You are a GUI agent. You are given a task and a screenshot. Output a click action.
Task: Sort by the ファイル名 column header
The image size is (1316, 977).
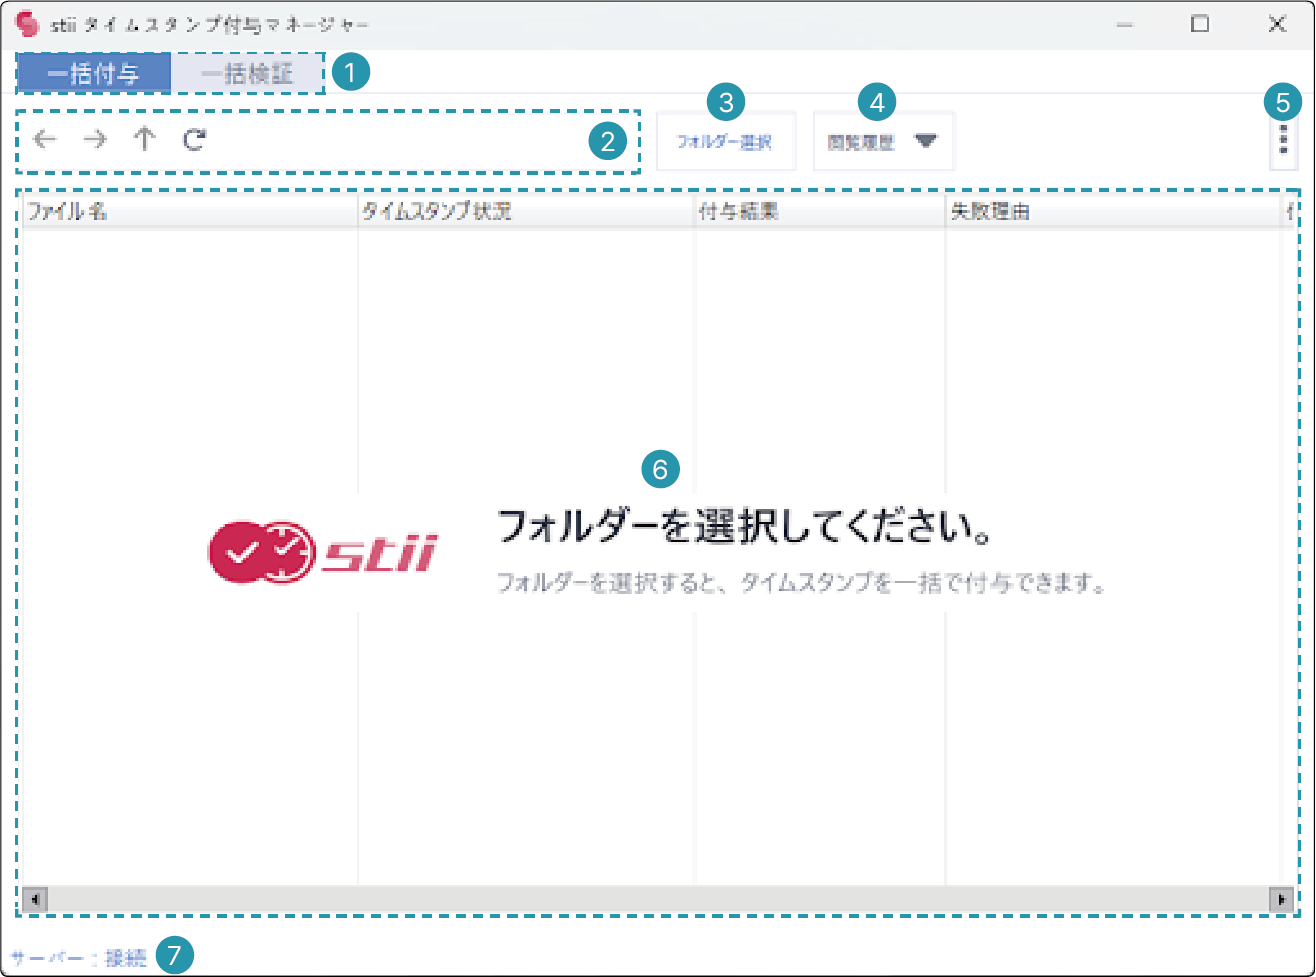[190, 212]
